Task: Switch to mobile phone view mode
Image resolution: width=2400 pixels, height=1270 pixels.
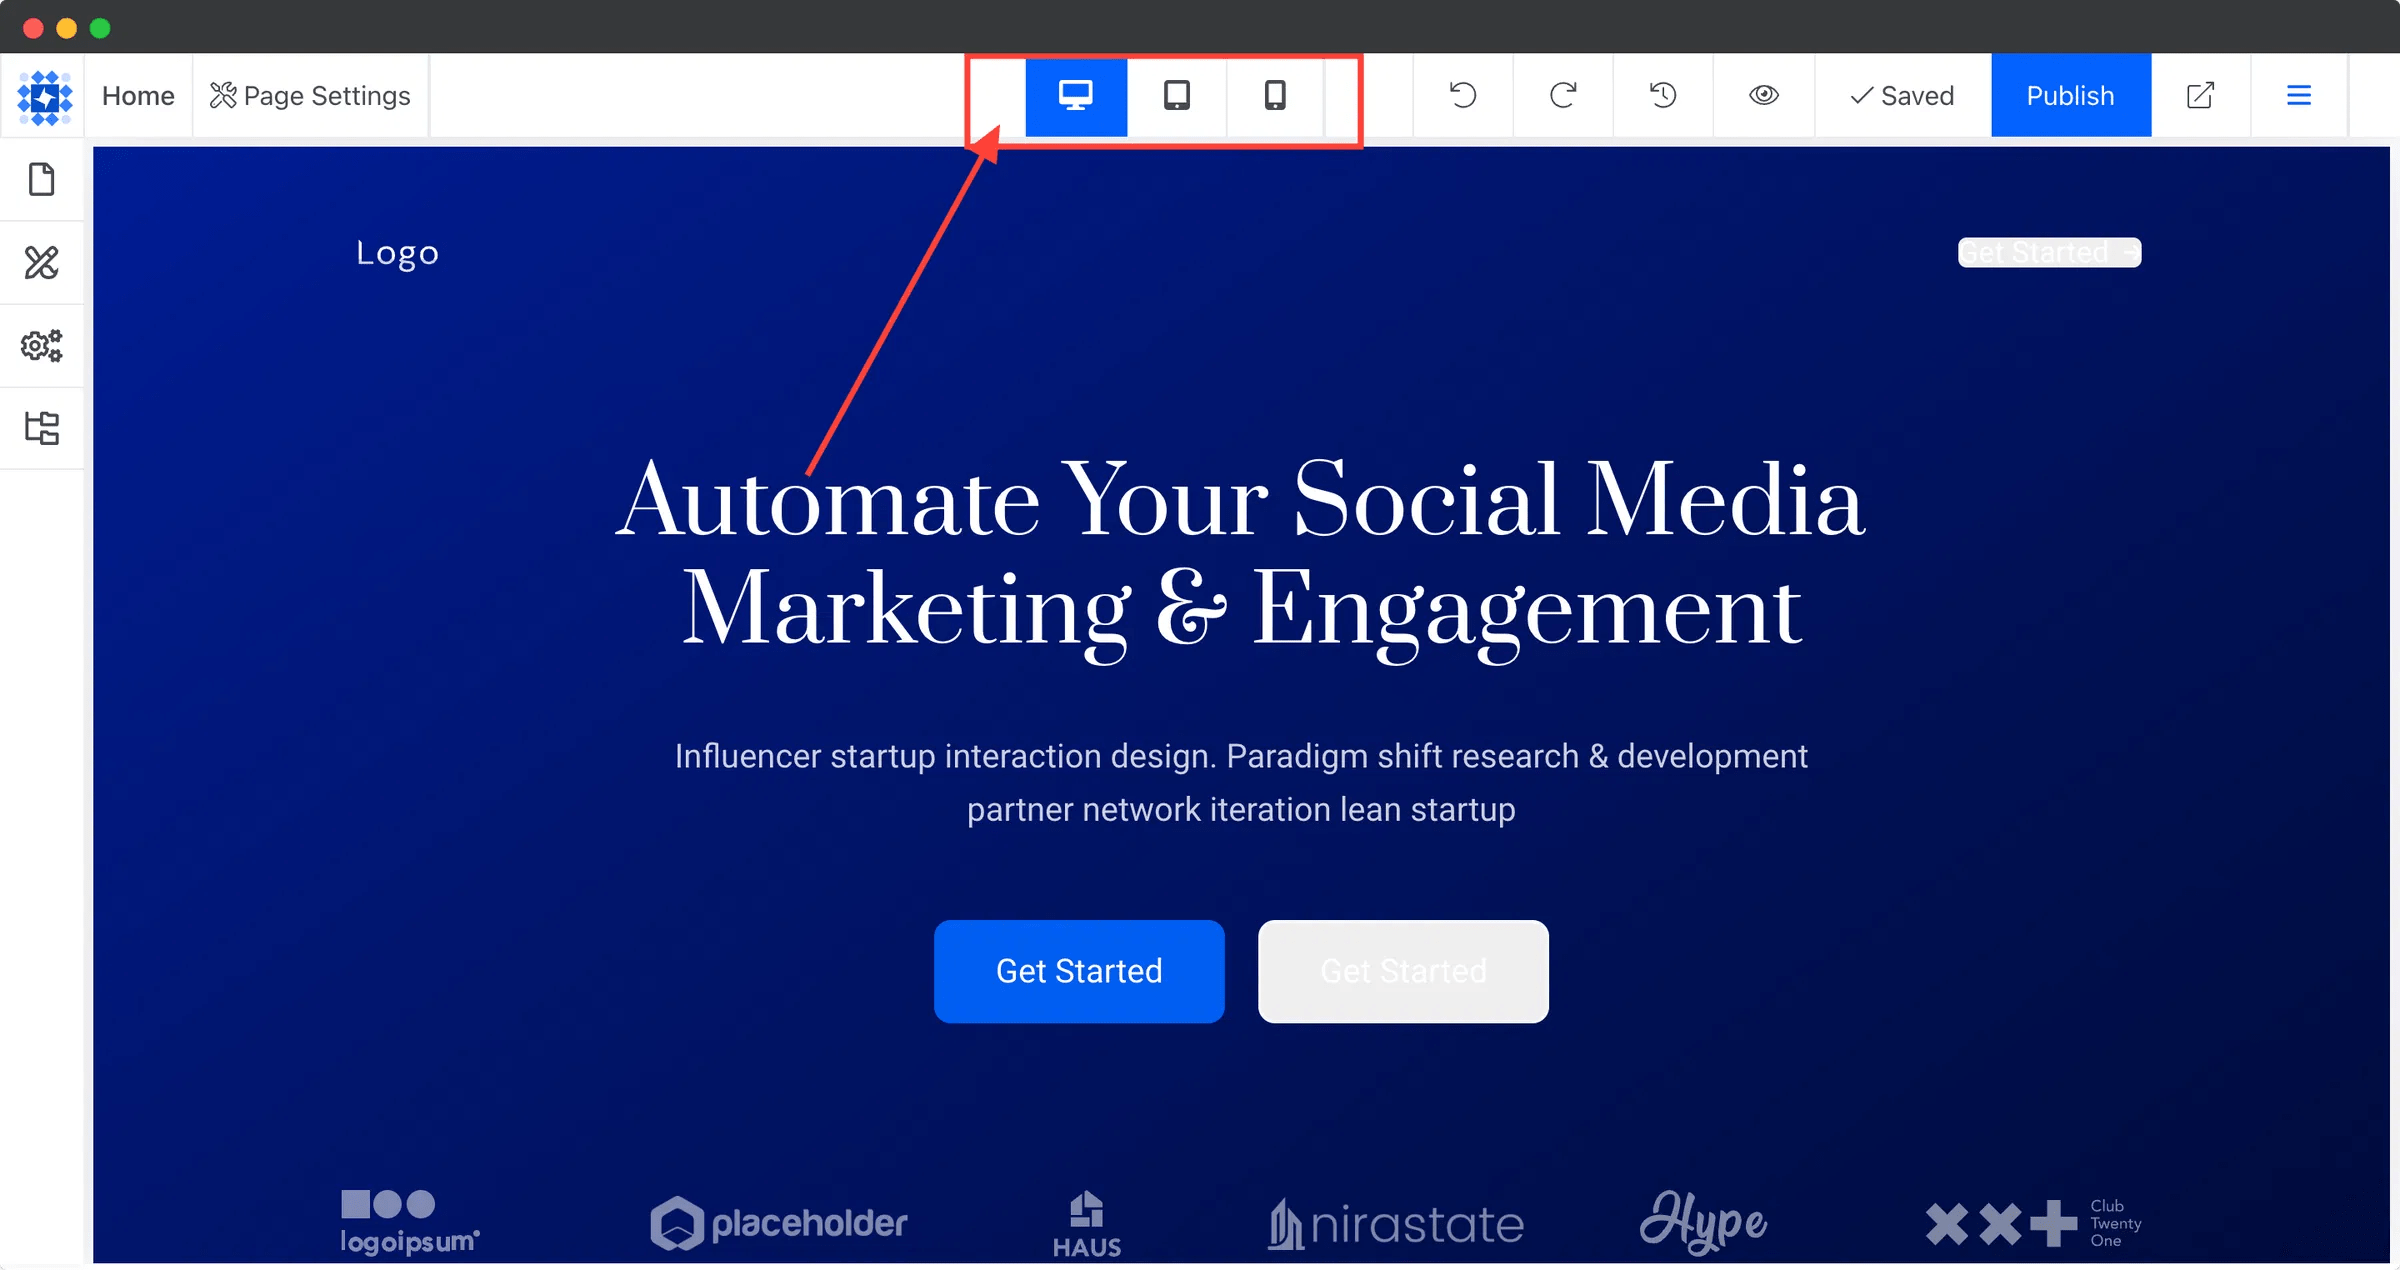Action: [x=1275, y=96]
